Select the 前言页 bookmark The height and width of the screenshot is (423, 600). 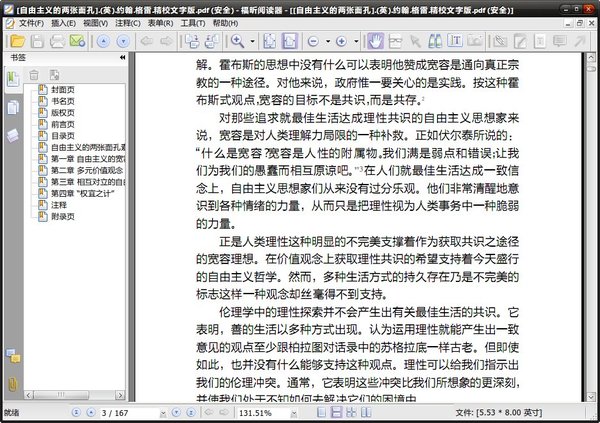click(x=63, y=124)
